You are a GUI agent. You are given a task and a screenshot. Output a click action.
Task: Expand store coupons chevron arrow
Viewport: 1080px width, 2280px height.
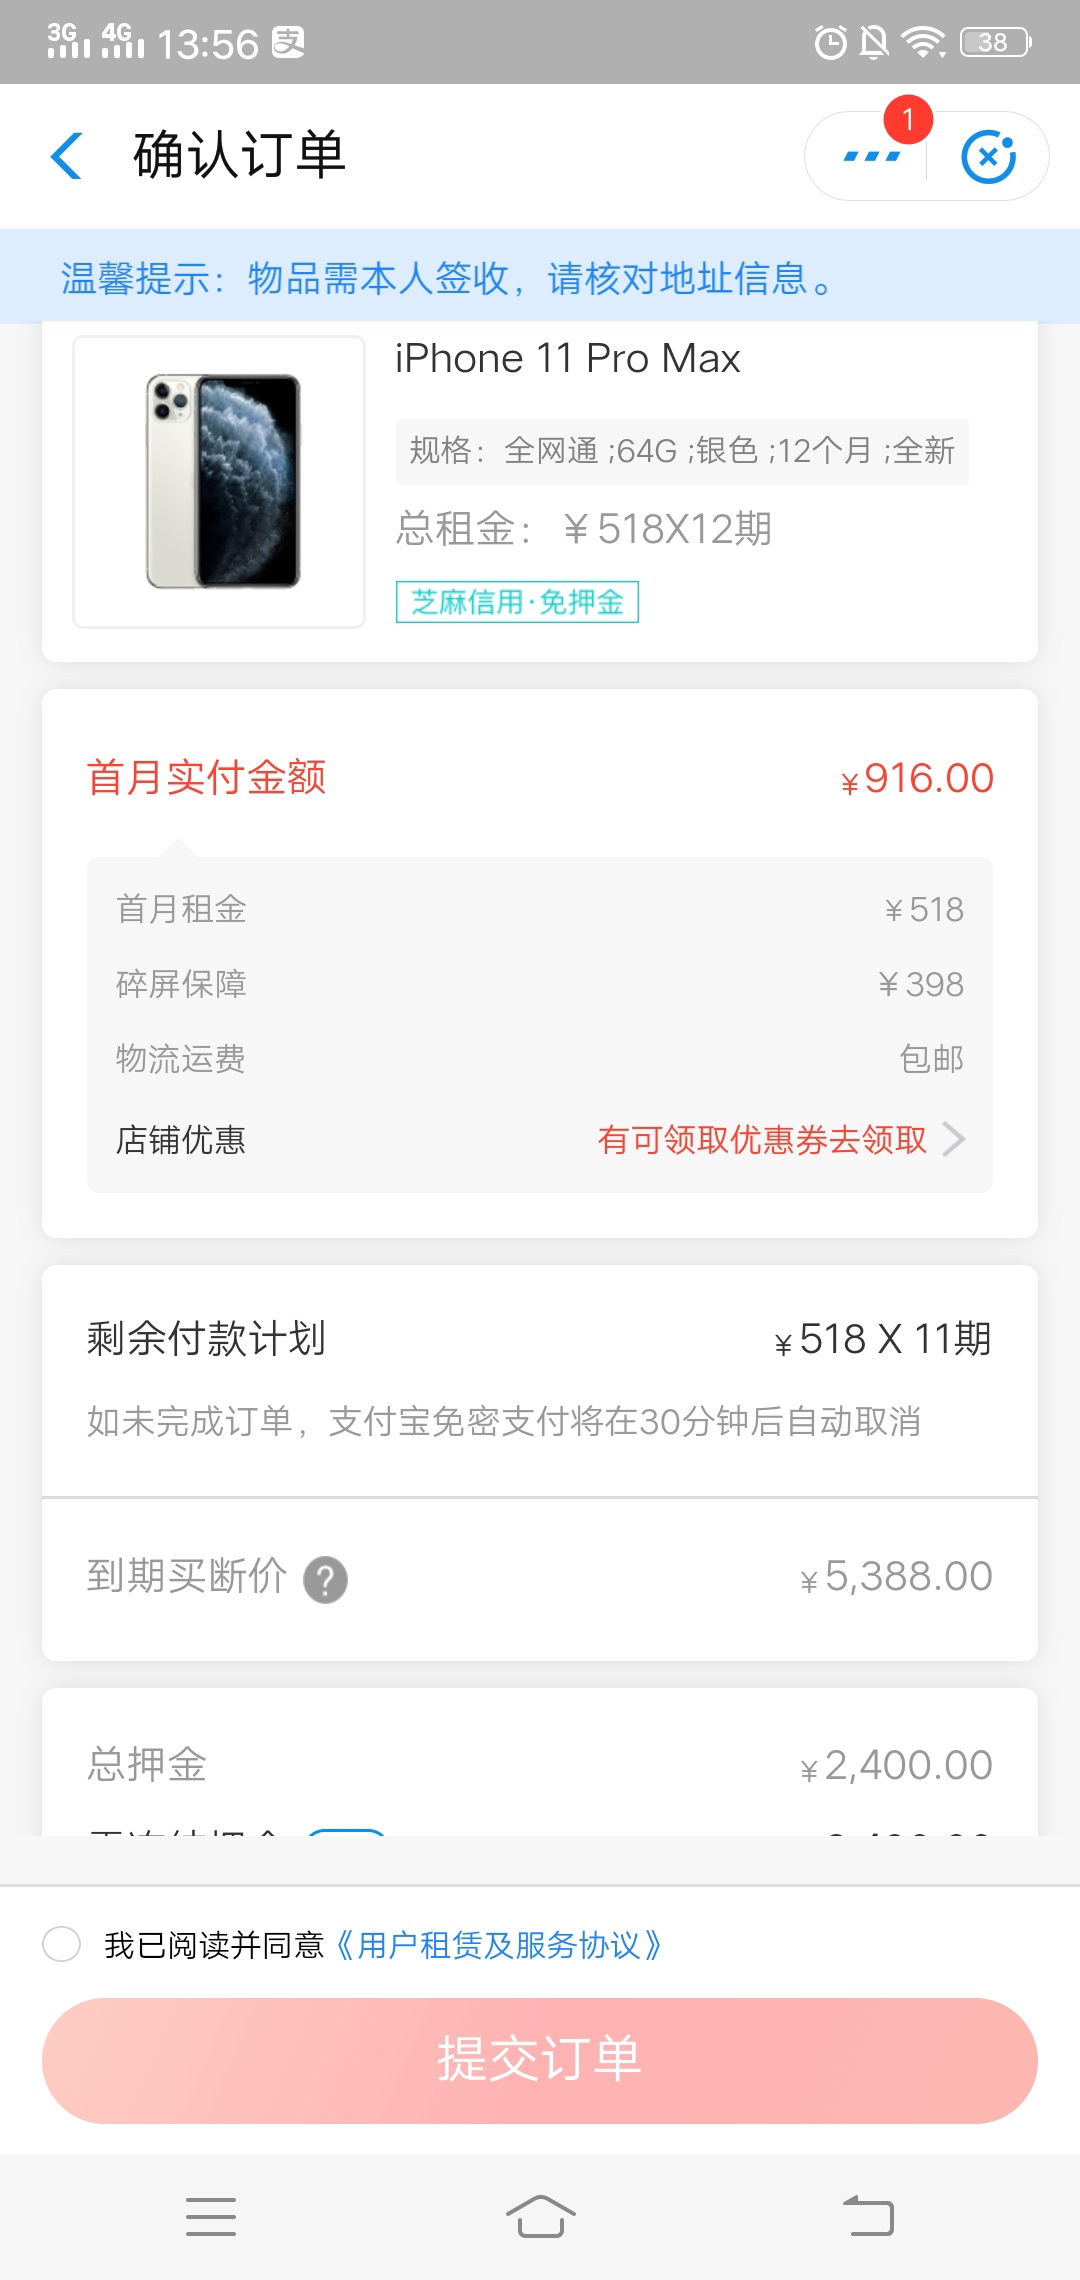coord(954,1139)
